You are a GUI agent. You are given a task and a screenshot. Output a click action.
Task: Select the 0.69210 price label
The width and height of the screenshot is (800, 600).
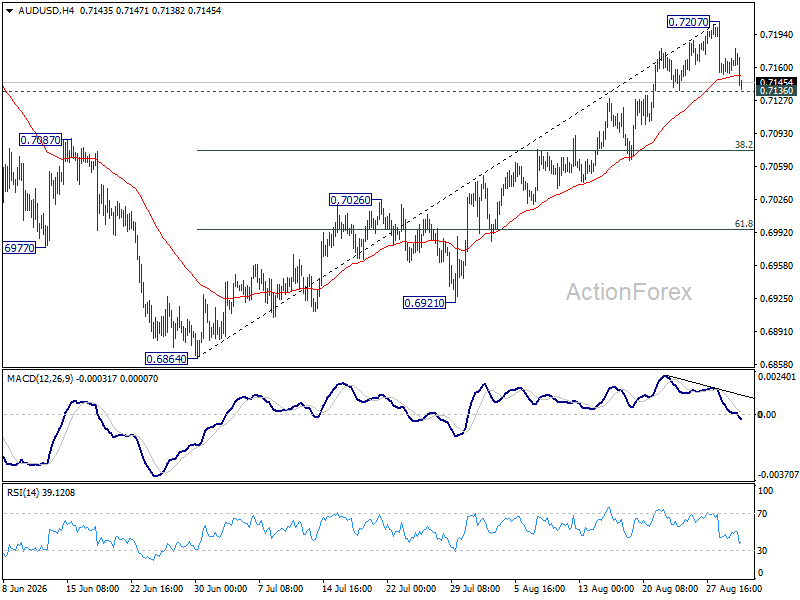coord(424,303)
